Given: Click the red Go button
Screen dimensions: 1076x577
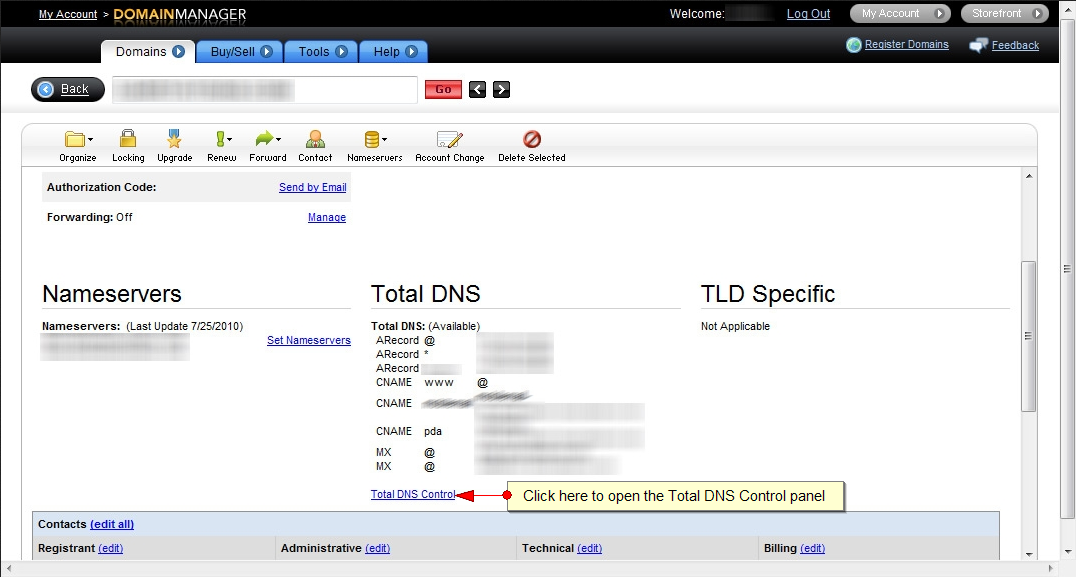Looking at the screenshot, I should pyautogui.click(x=443, y=89).
